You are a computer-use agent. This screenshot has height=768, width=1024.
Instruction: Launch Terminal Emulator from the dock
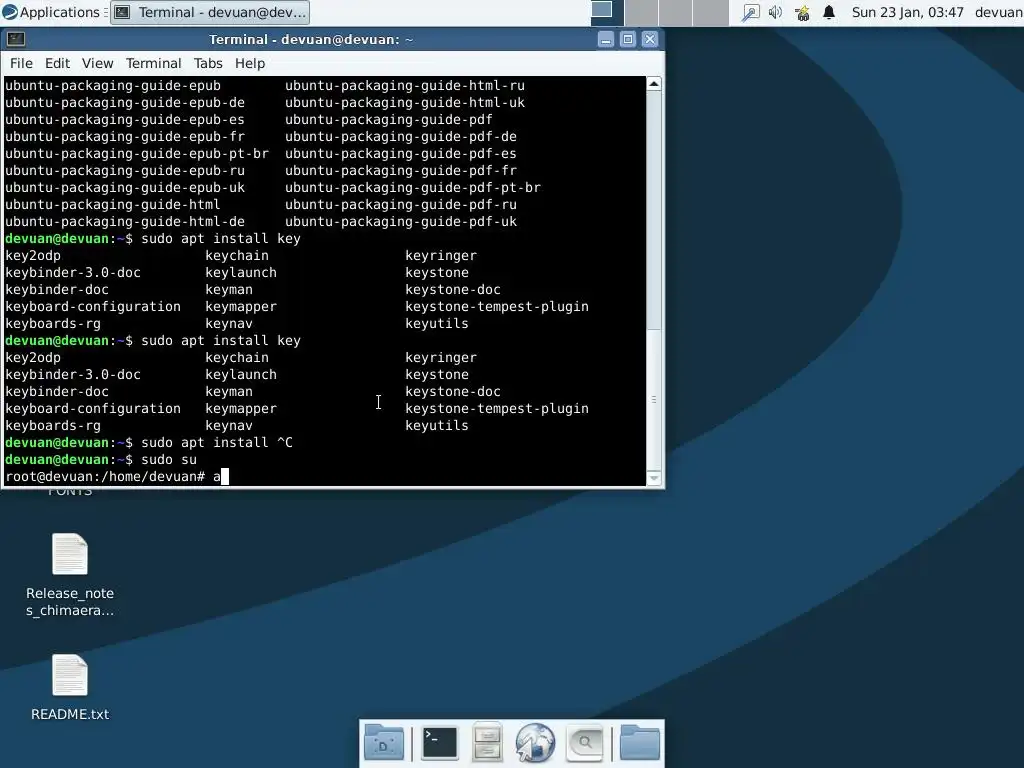(440, 743)
